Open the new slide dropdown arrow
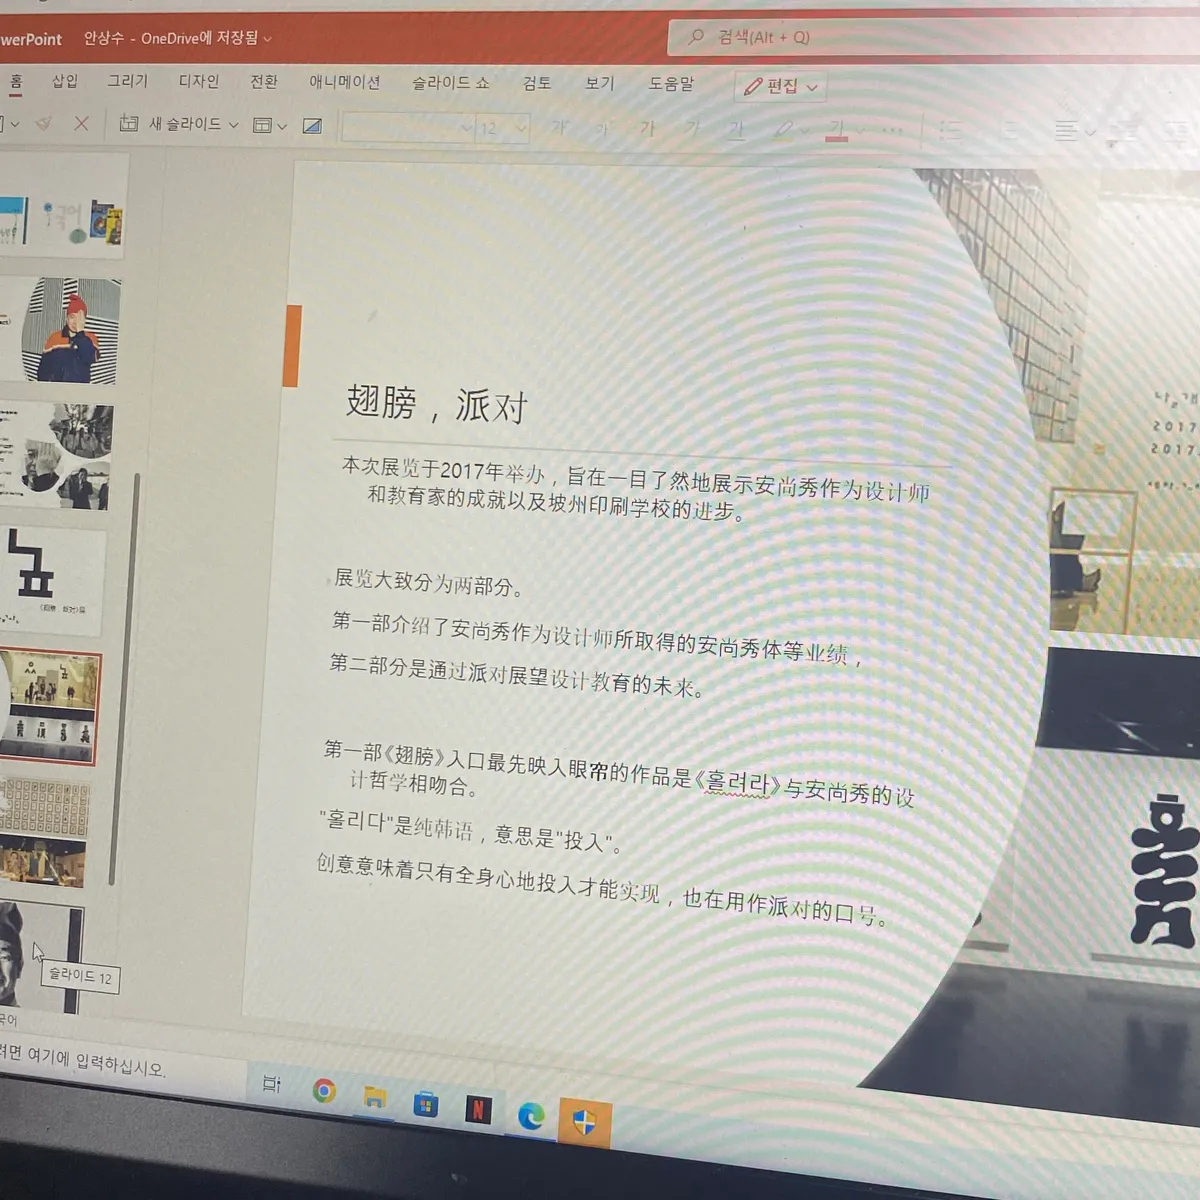The width and height of the screenshot is (1200, 1200). [234, 125]
